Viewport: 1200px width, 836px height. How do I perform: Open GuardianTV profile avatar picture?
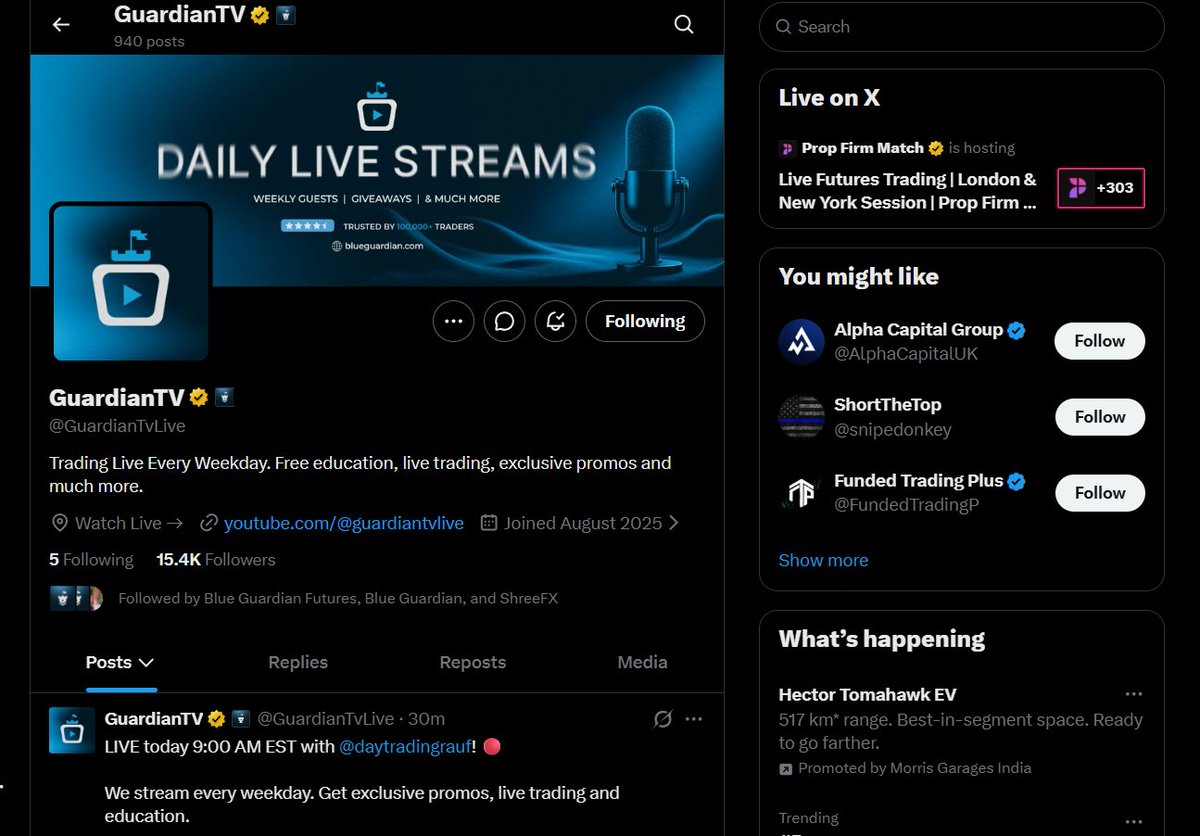pyautogui.click(x=131, y=283)
